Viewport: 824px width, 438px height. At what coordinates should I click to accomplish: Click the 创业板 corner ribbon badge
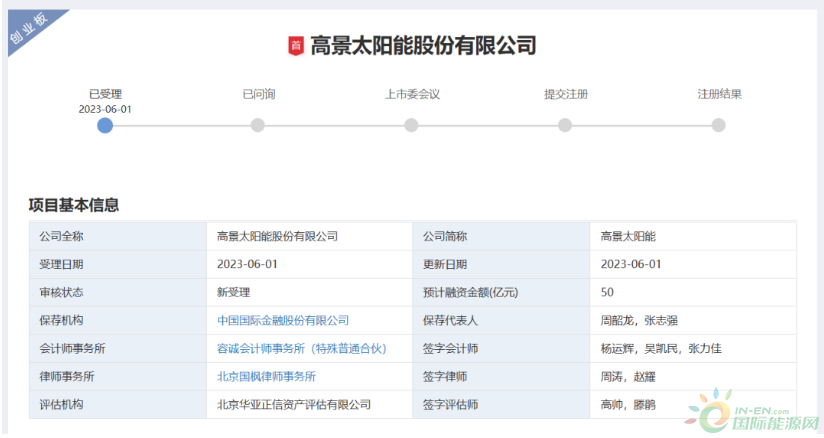point(30,28)
